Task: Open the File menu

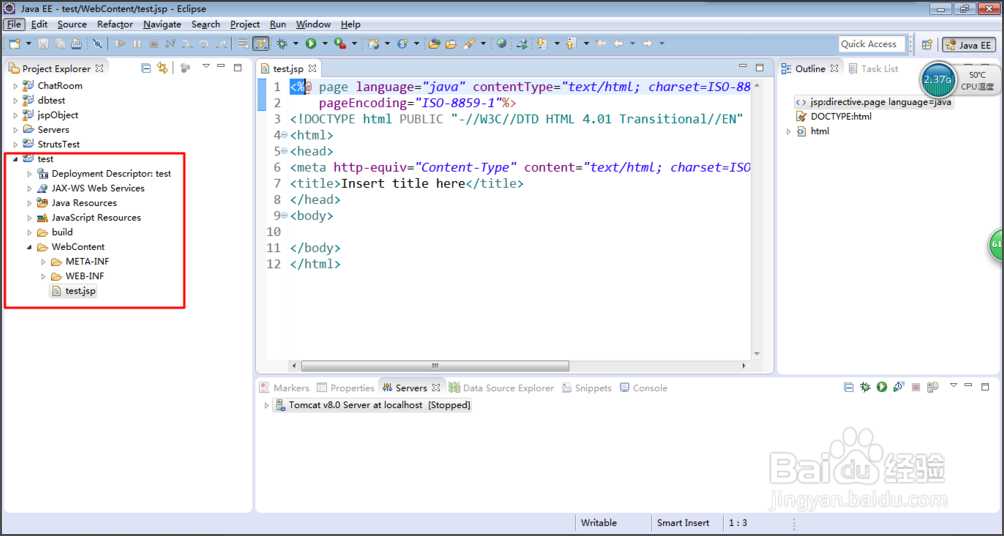Action: 14,24
